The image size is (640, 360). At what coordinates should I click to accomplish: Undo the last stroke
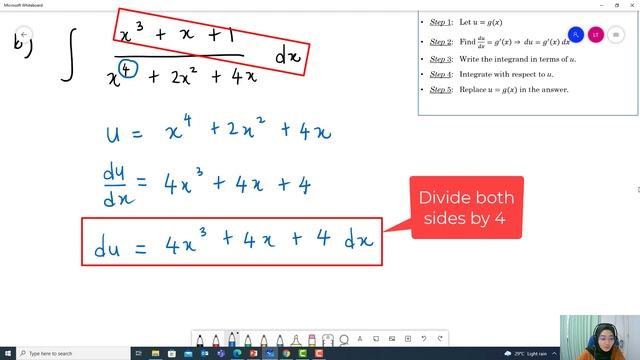(x=424, y=339)
